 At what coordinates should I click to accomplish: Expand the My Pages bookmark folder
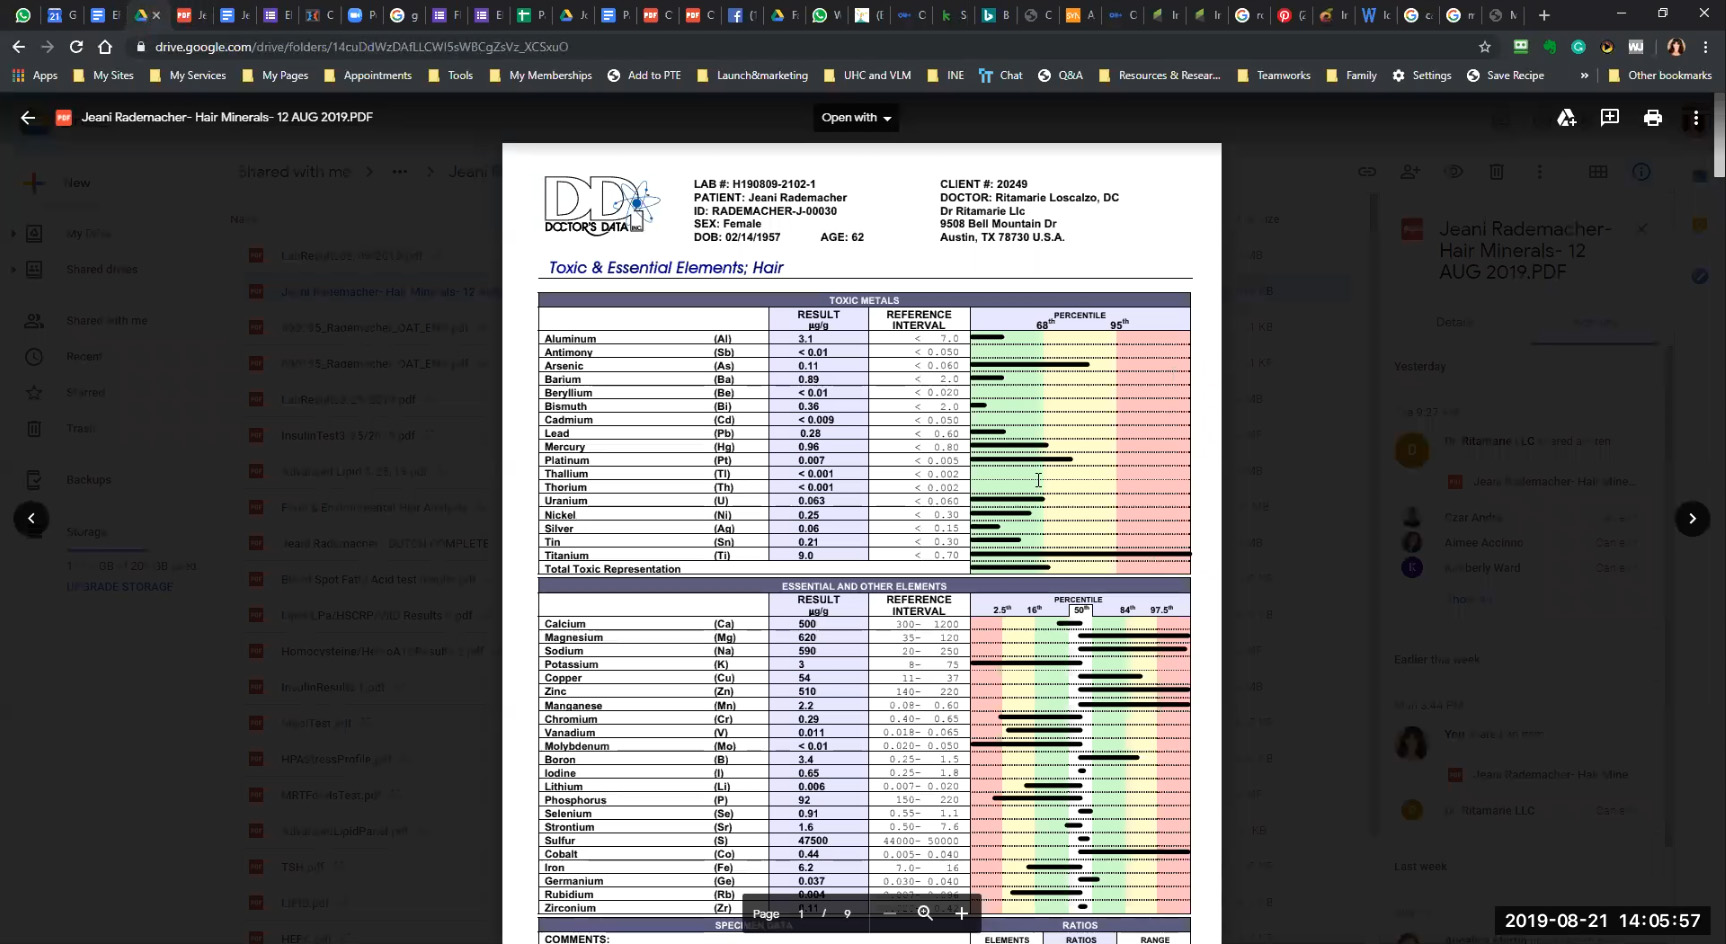point(275,75)
